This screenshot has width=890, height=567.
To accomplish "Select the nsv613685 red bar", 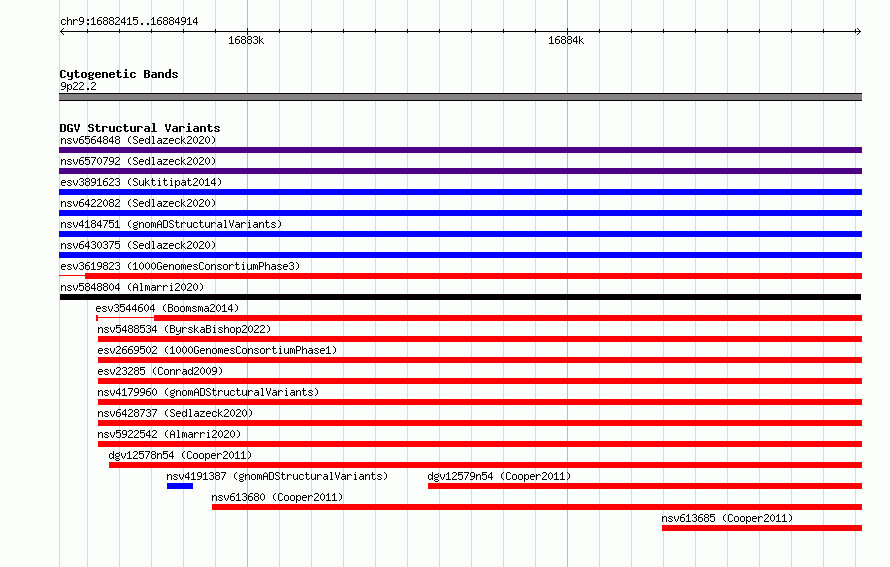I will 762,528.
